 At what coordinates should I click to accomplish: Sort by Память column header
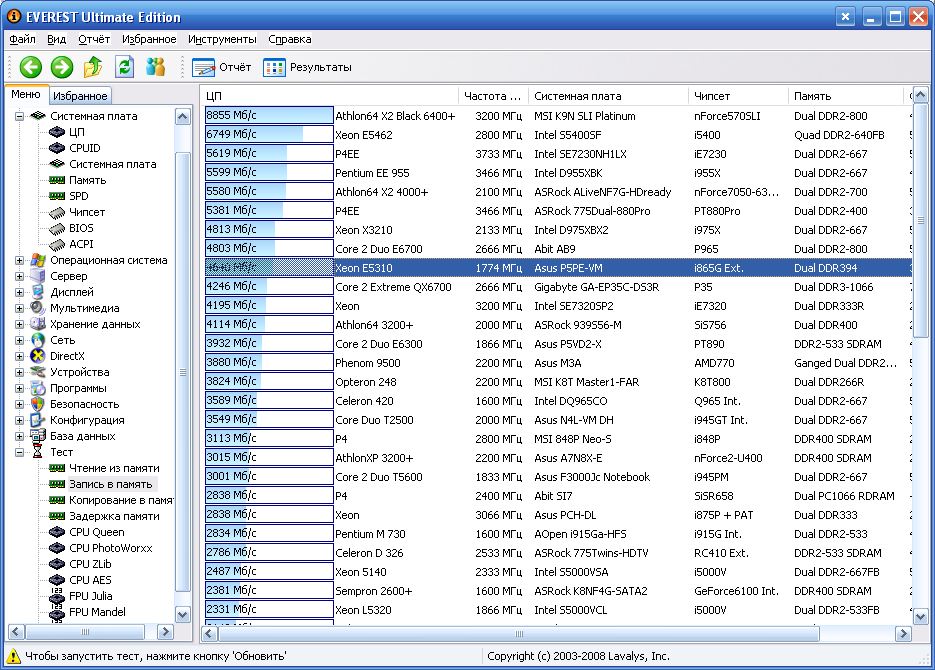pyautogui.click(x=846, y=96)
